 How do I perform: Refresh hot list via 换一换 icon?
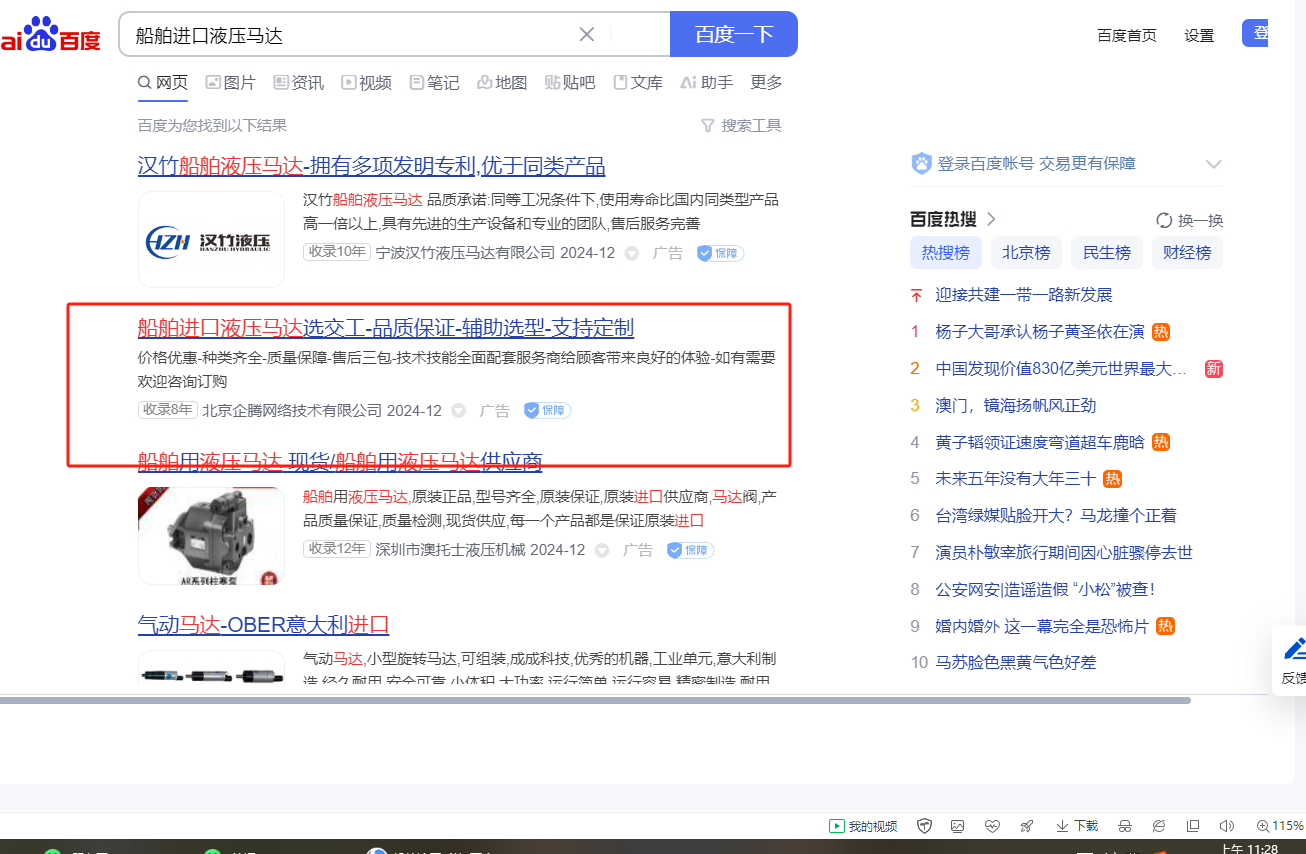1164,220
